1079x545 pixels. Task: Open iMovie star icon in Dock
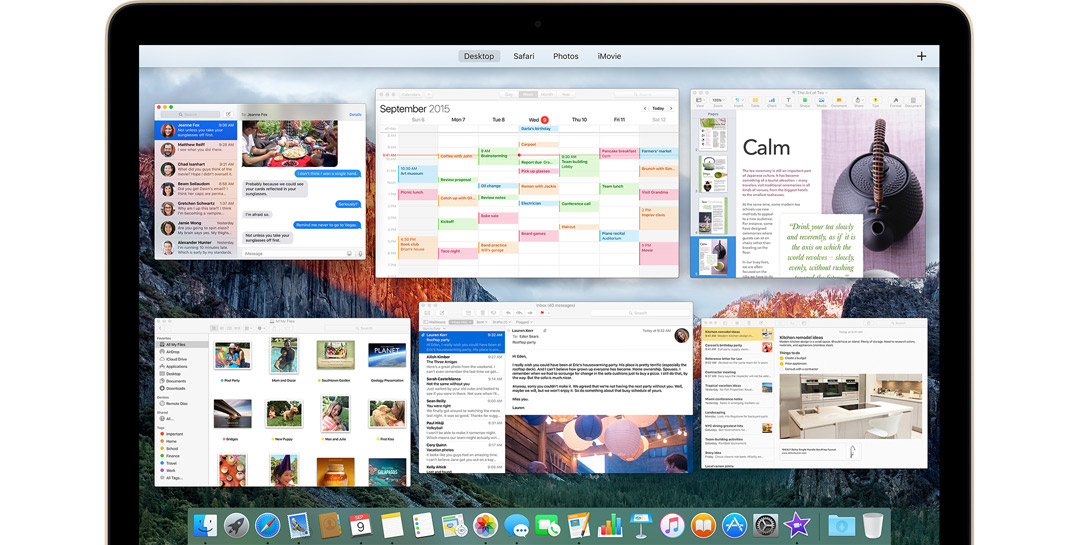click(797, 526)
